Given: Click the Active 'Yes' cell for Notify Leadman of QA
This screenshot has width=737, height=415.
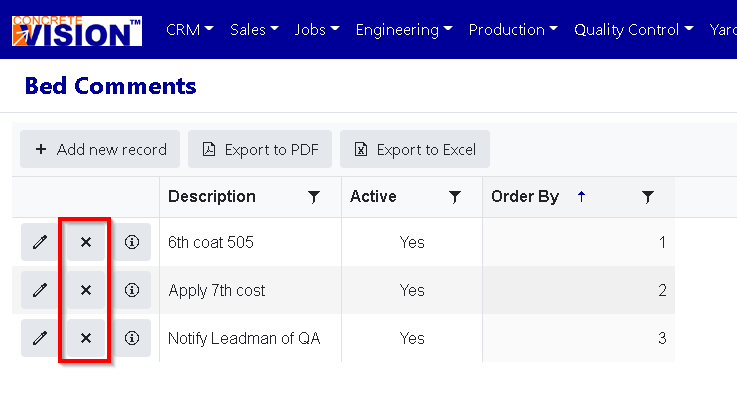Looking at the screenshot, I should pyautogui.click(x=412, y=338).
